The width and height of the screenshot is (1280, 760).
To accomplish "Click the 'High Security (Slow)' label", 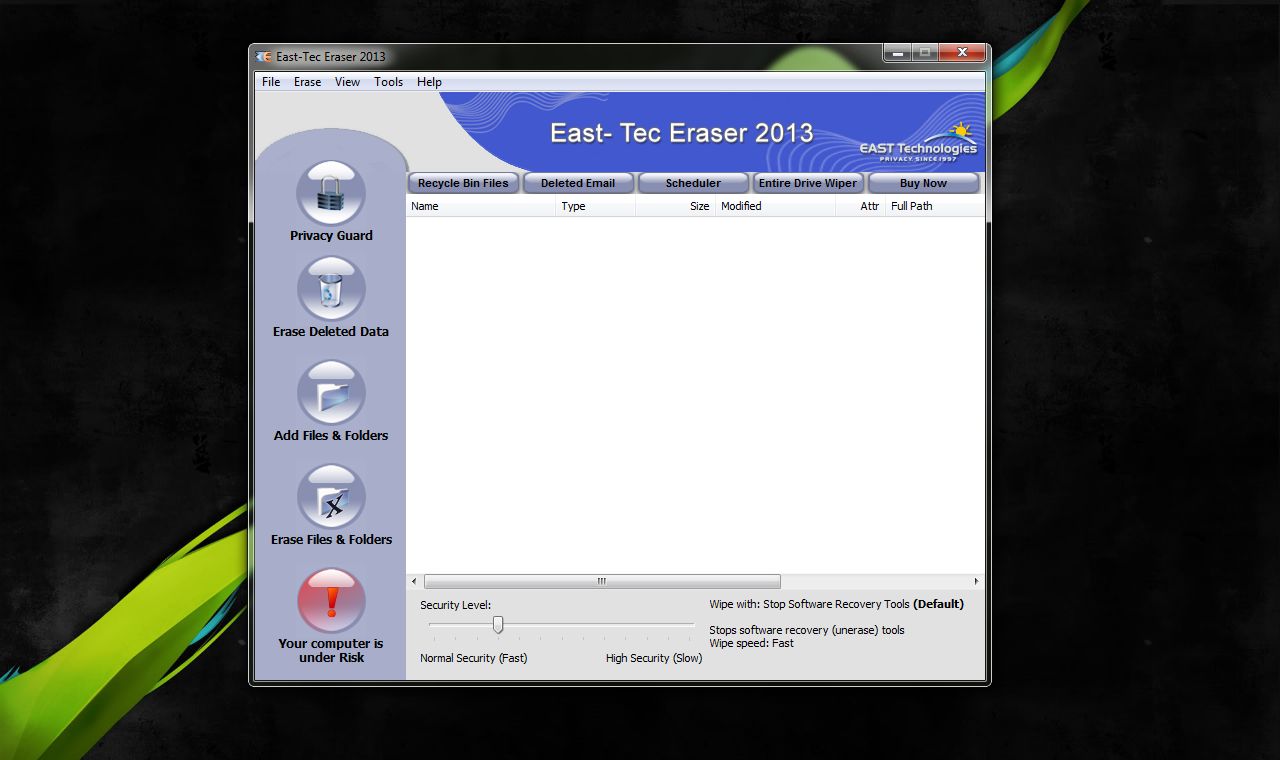I will [x=654, y=658].
